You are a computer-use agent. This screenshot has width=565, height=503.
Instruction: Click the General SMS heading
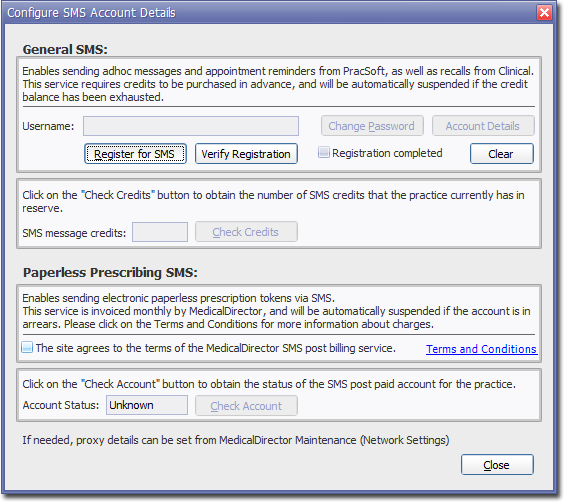click(x=65, y=49)
